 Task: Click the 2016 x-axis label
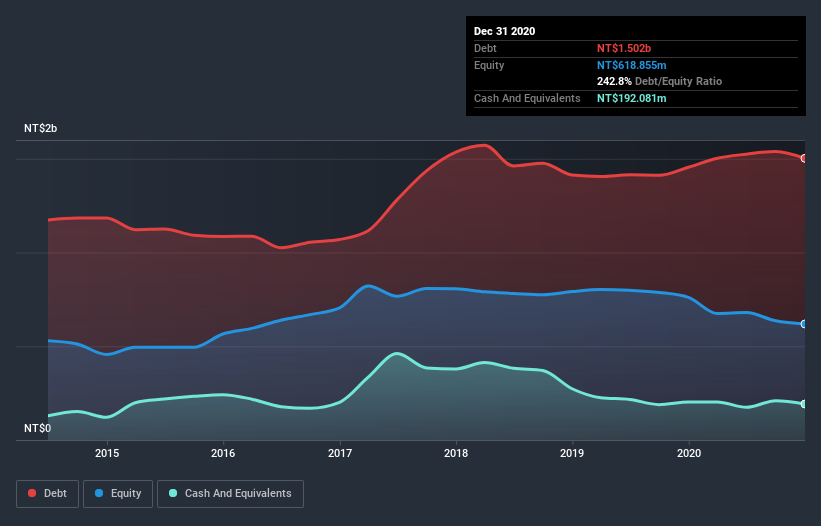(x=223, y=453)
